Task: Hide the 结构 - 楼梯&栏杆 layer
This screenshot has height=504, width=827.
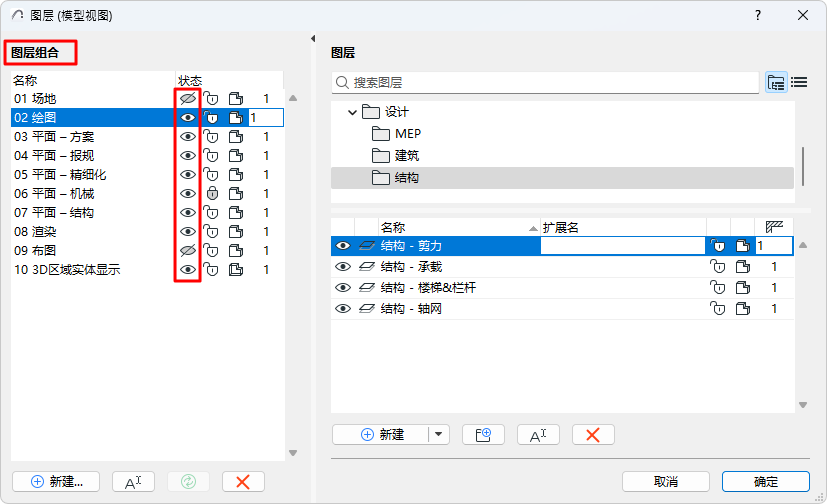Action: click(x=343, y=288)
